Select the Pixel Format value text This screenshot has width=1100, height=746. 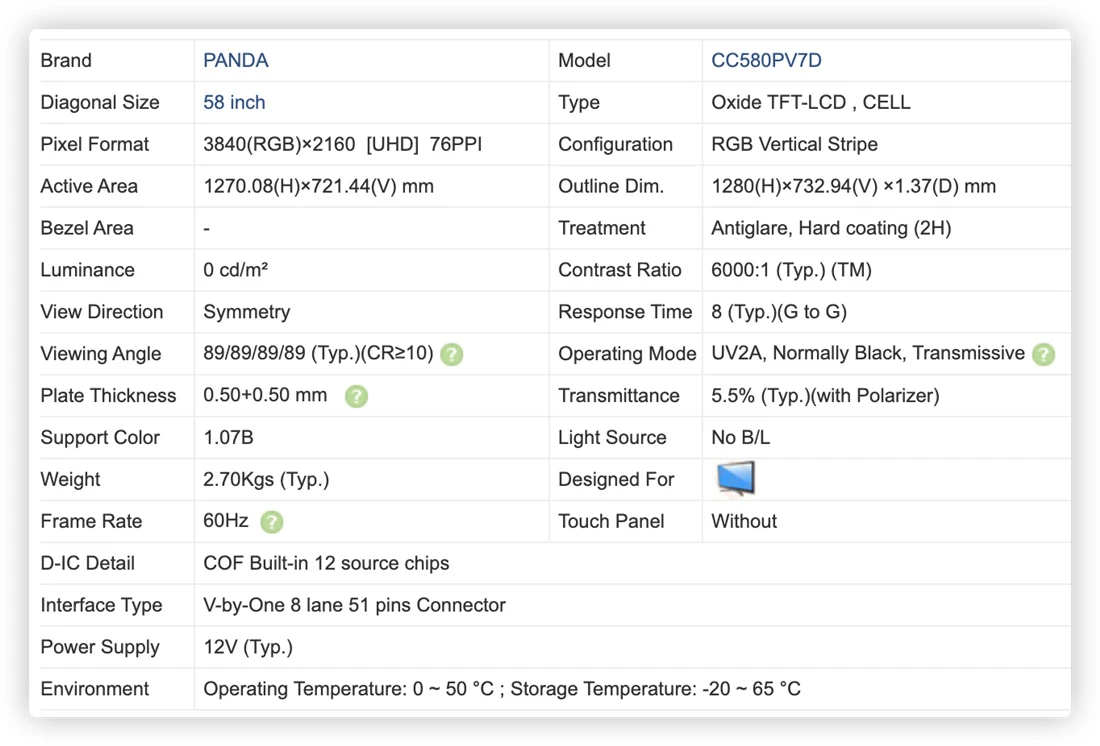(x=342, y=145)
